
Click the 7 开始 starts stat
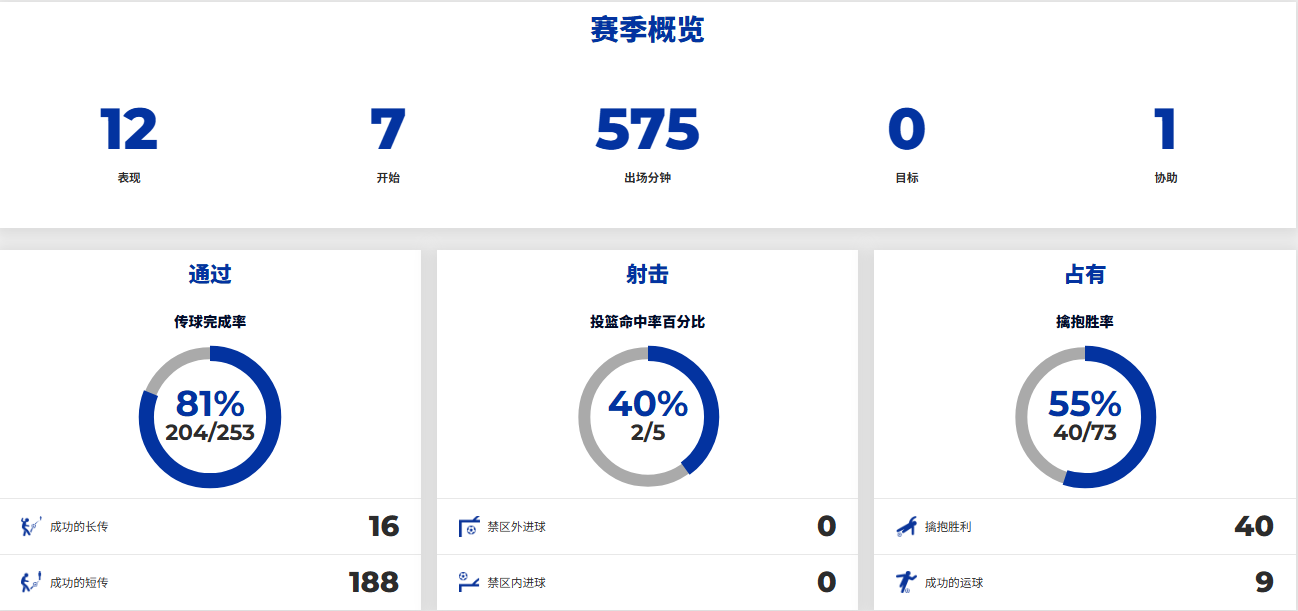pos(388,130)
